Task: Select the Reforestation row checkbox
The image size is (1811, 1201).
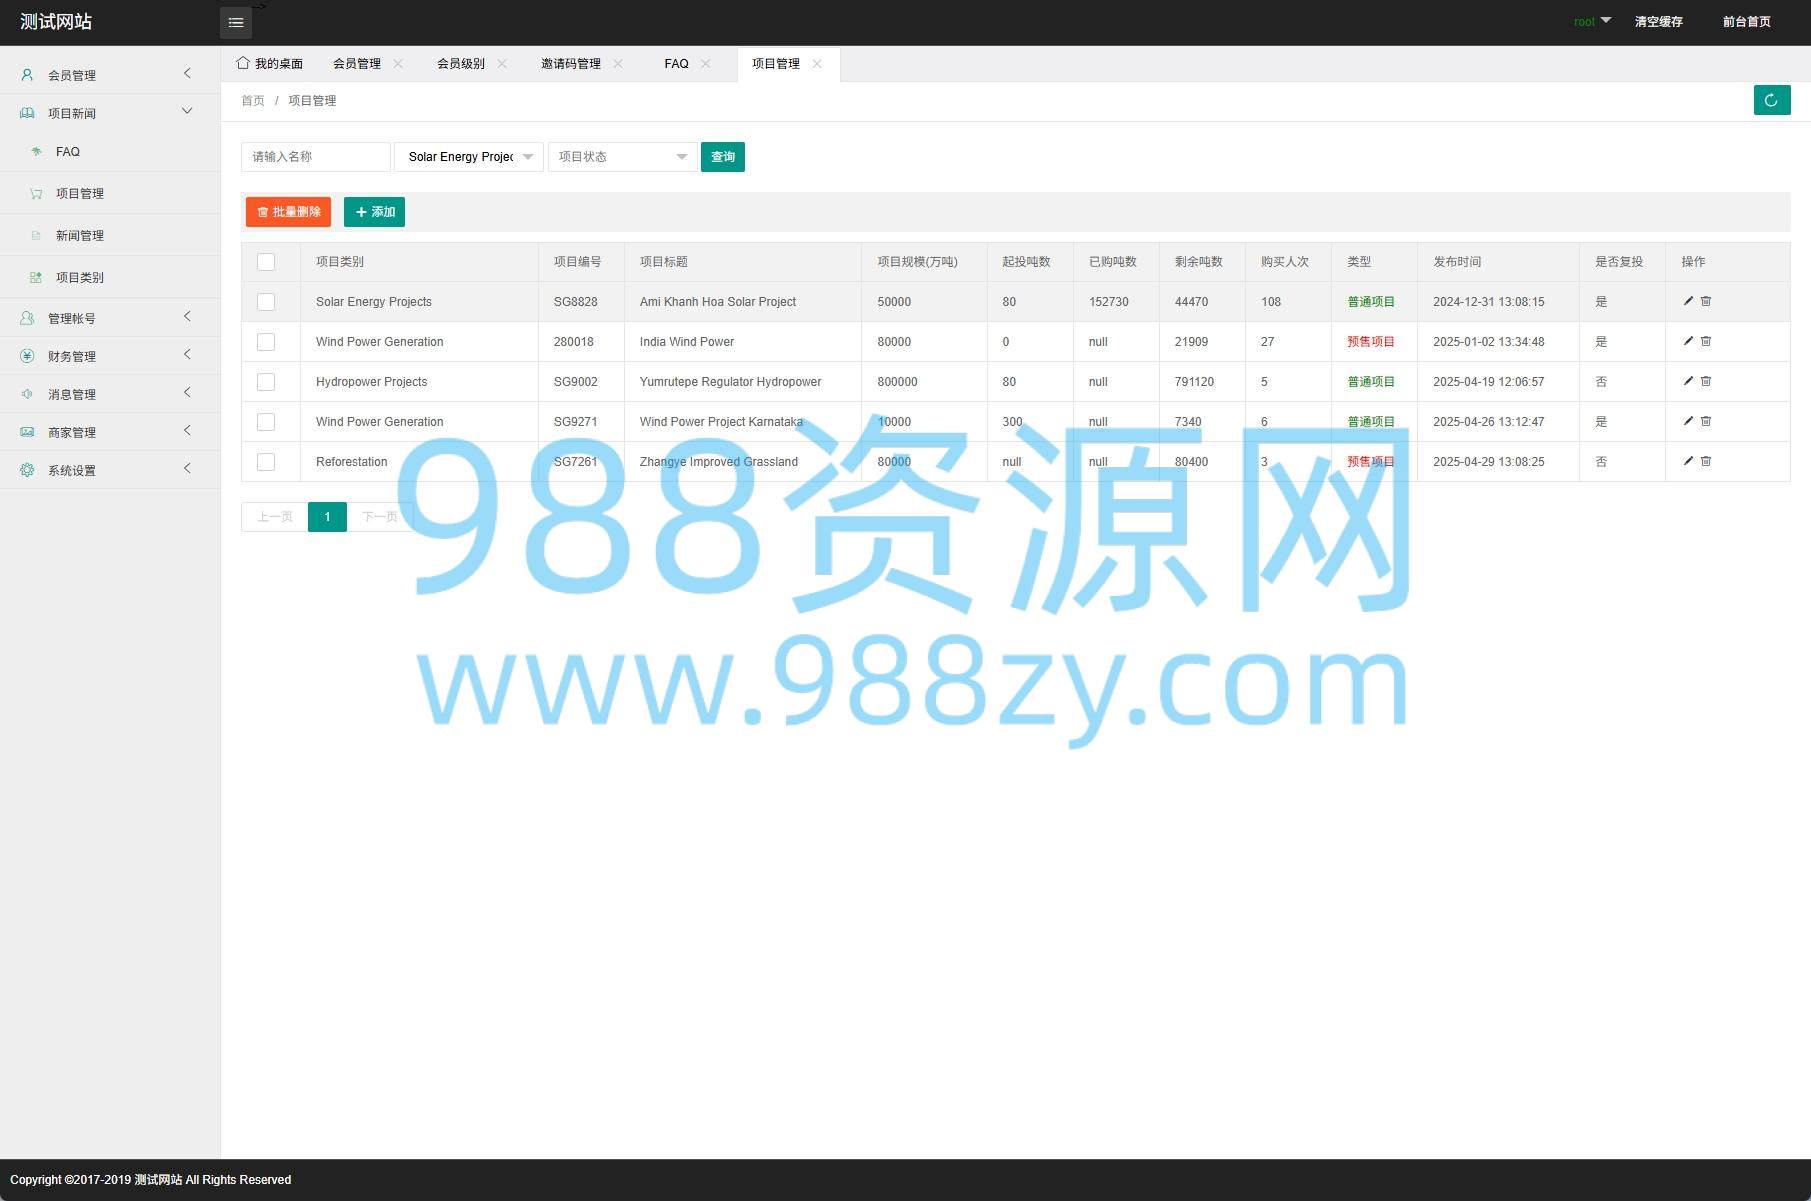Action: pyautogui.click(x=266, y=462)
